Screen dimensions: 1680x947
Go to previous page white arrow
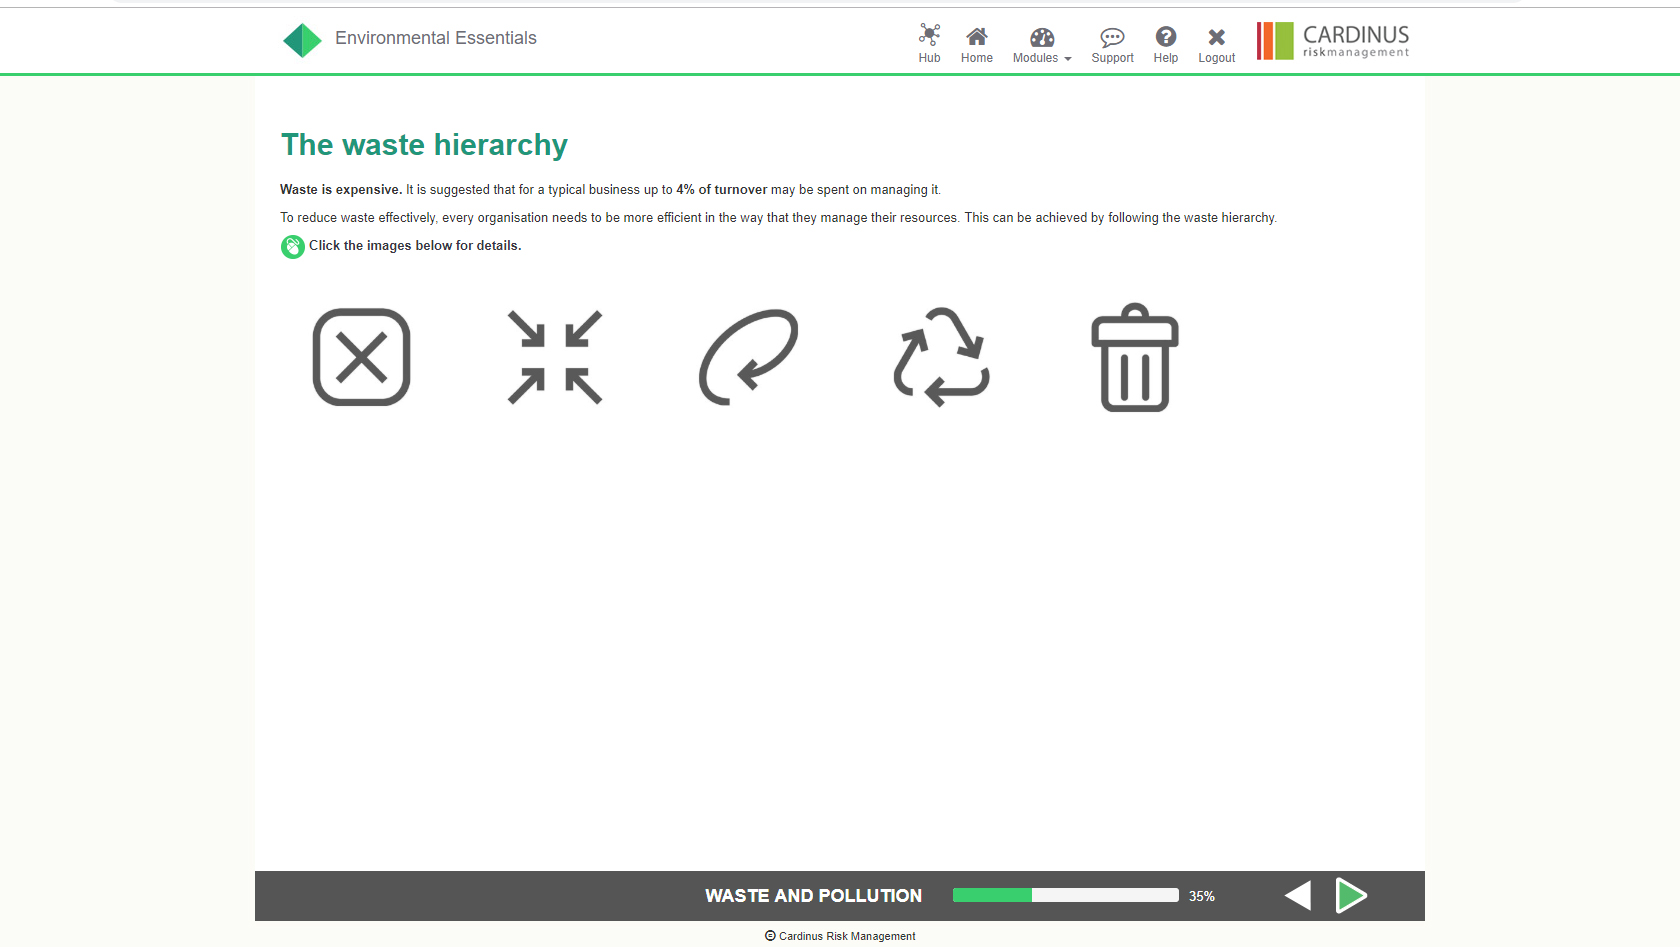tap(1298, 895)
